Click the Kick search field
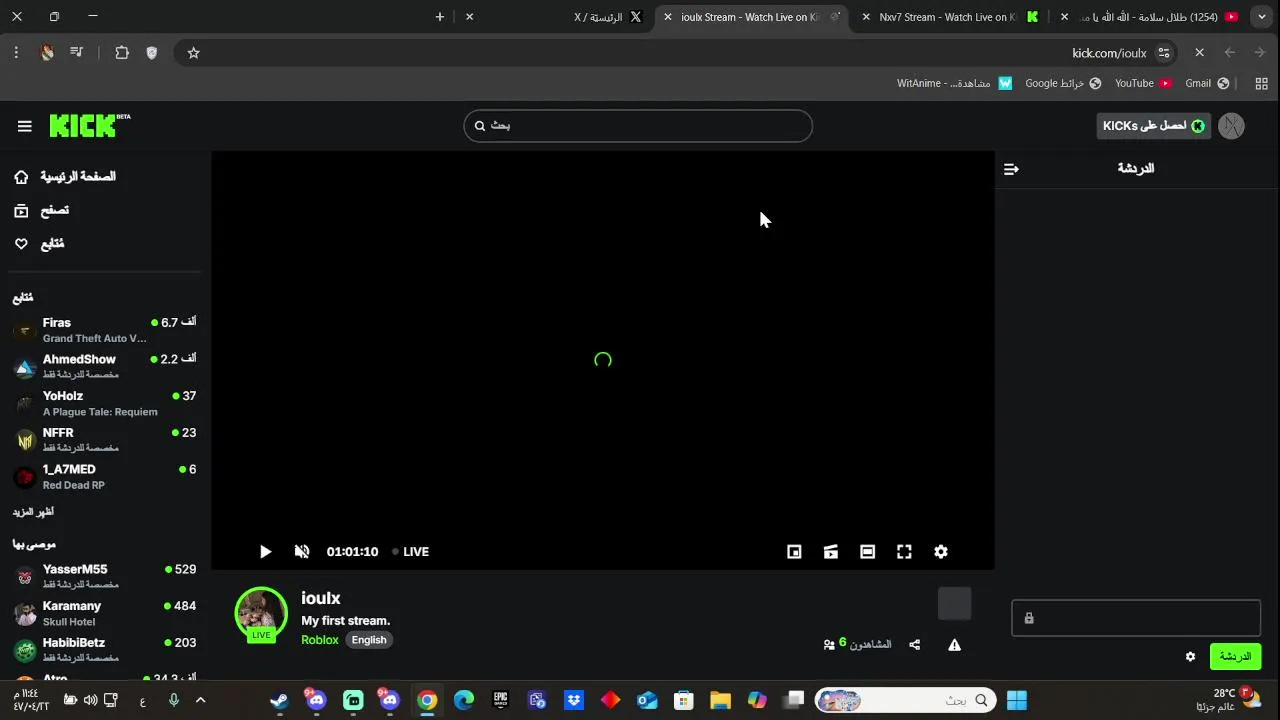1280x720 pixels. (638, 126)
